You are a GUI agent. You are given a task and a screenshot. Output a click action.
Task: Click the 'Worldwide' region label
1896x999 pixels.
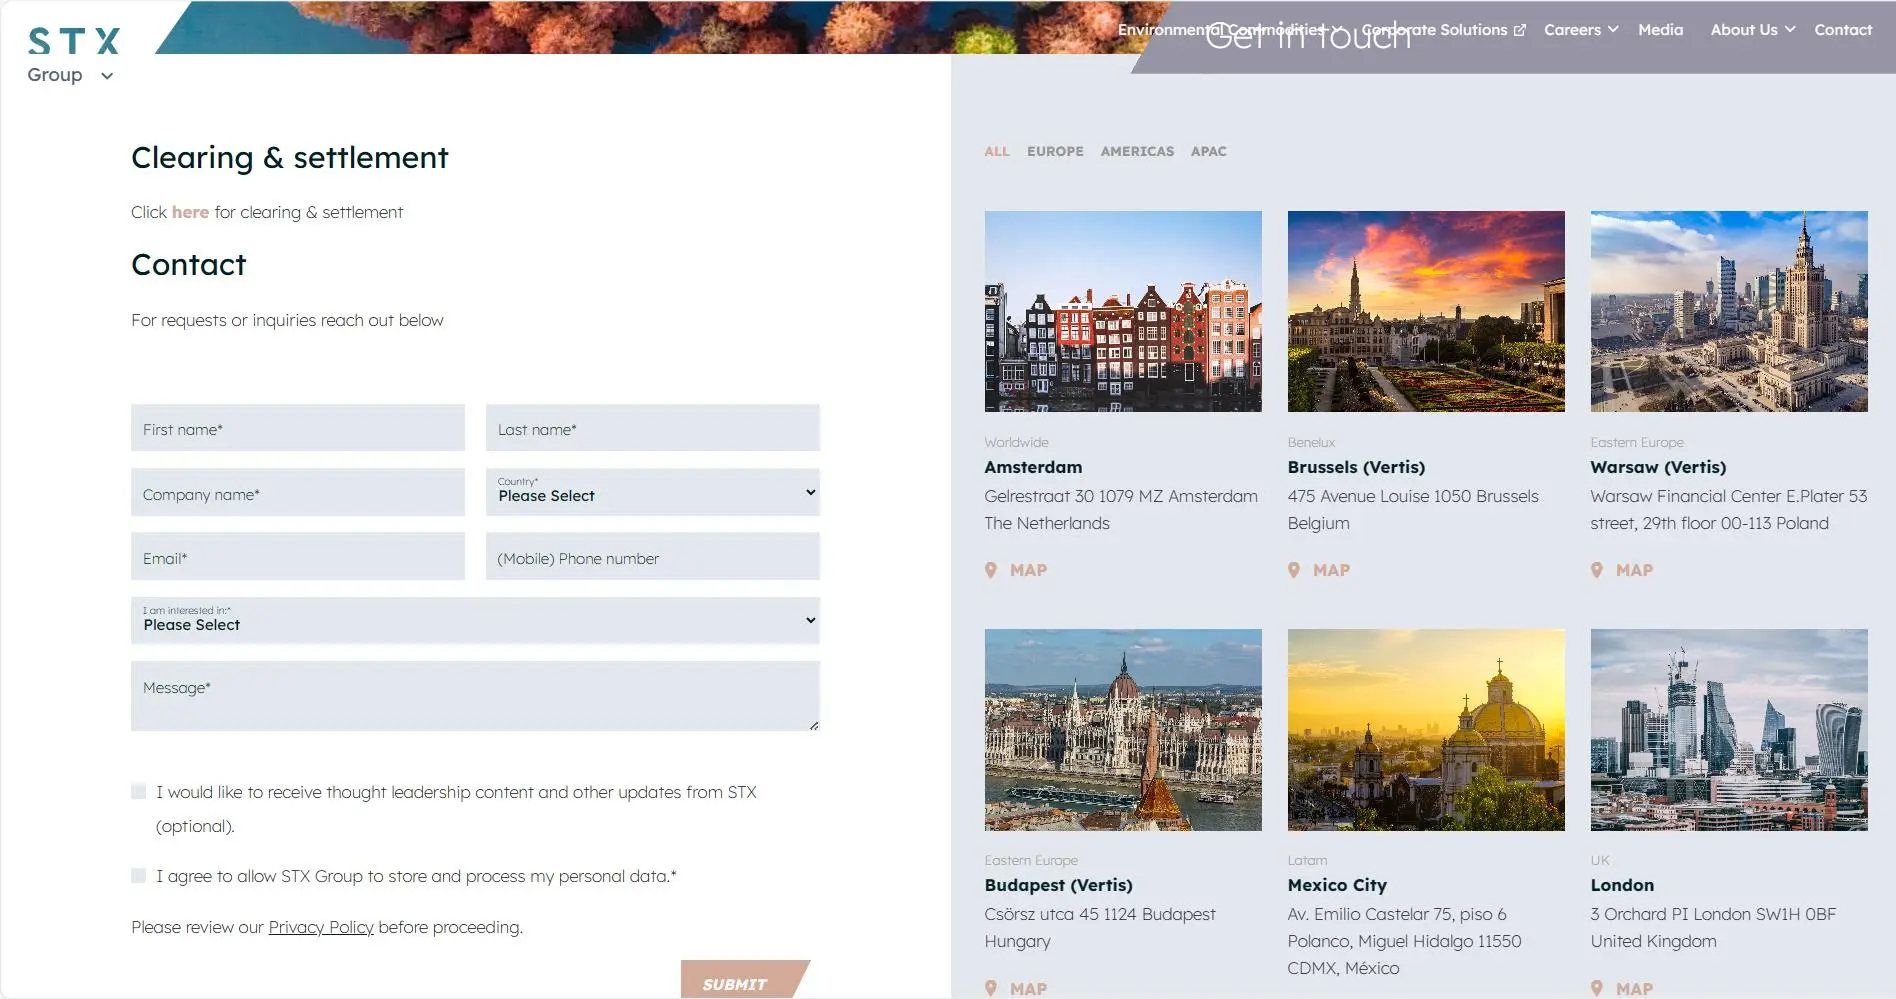point(1016,442)
